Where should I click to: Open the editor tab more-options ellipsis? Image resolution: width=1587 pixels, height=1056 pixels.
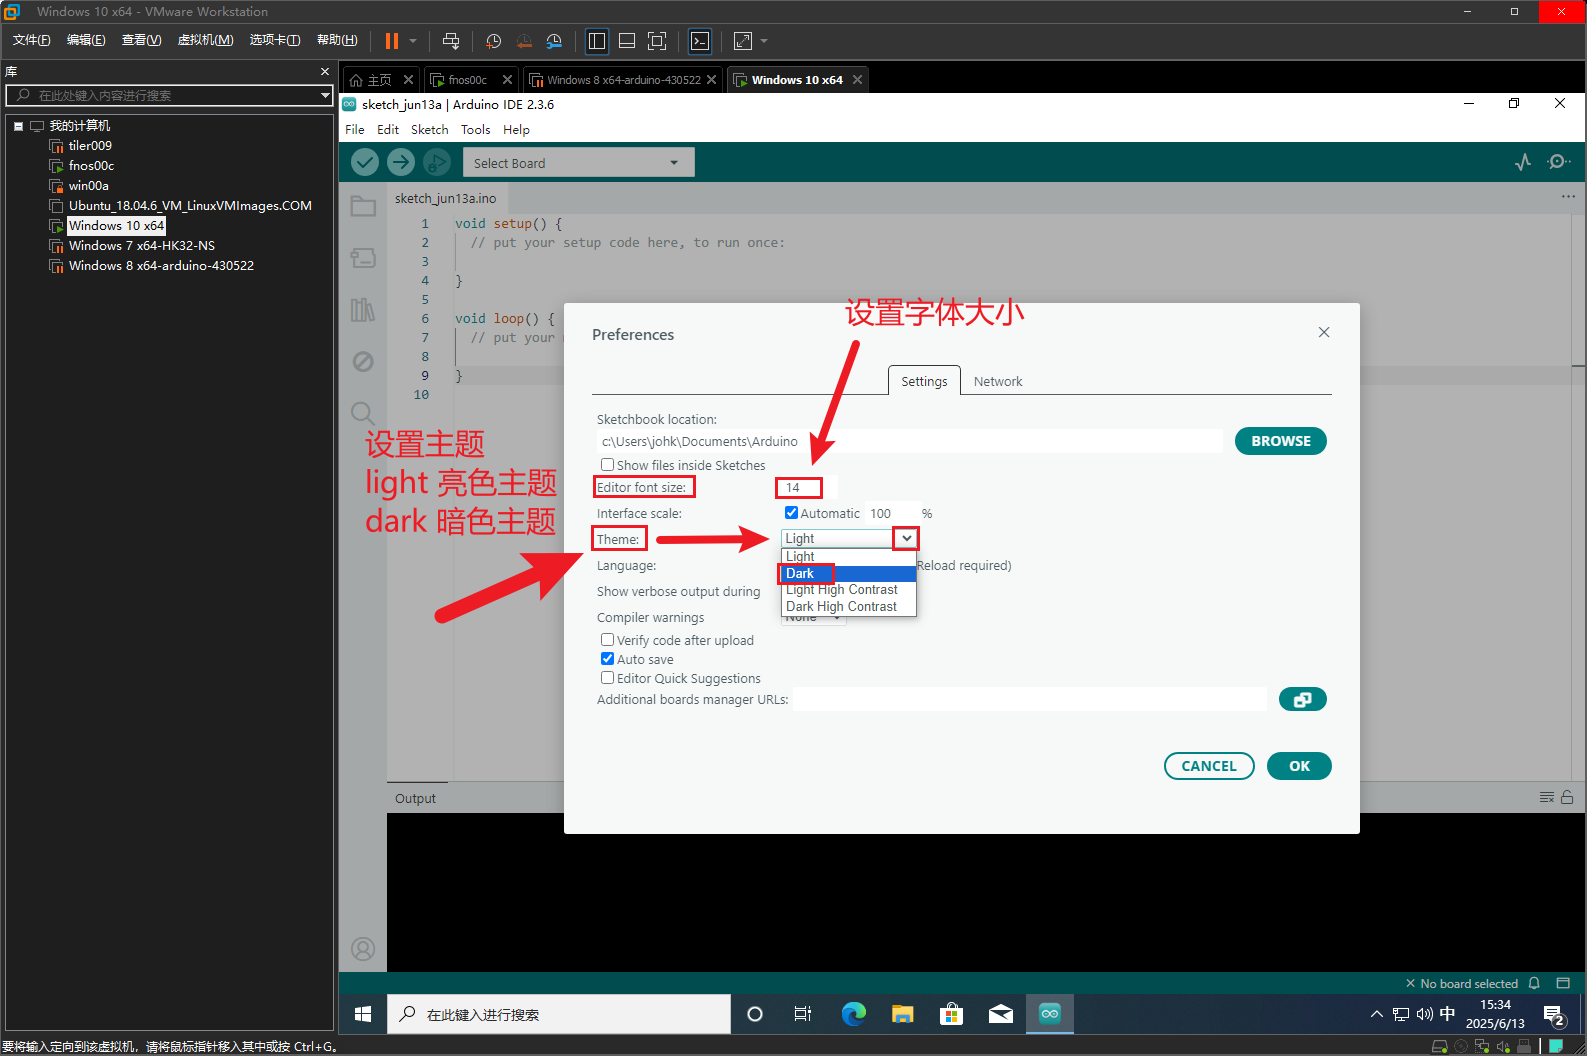tap(1568, 197)
